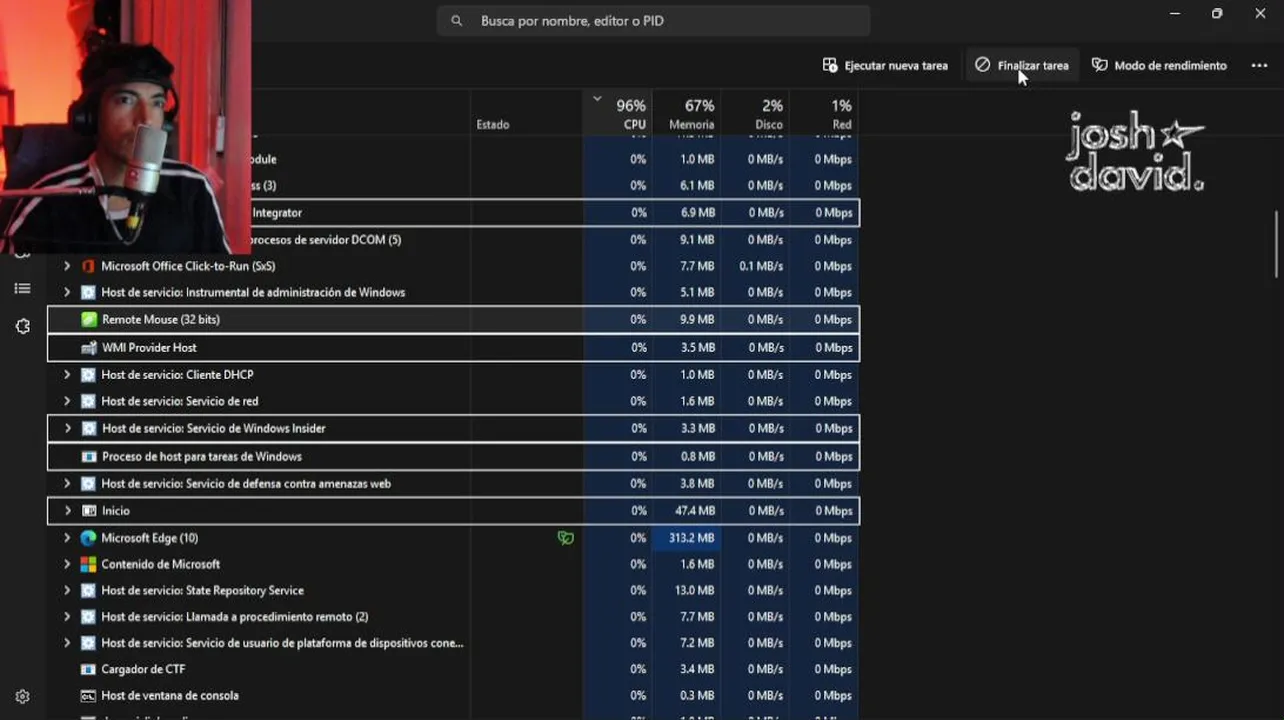
Task: Click the green efficiency leaf icon on Edge
Action: [x=566, y=538]
